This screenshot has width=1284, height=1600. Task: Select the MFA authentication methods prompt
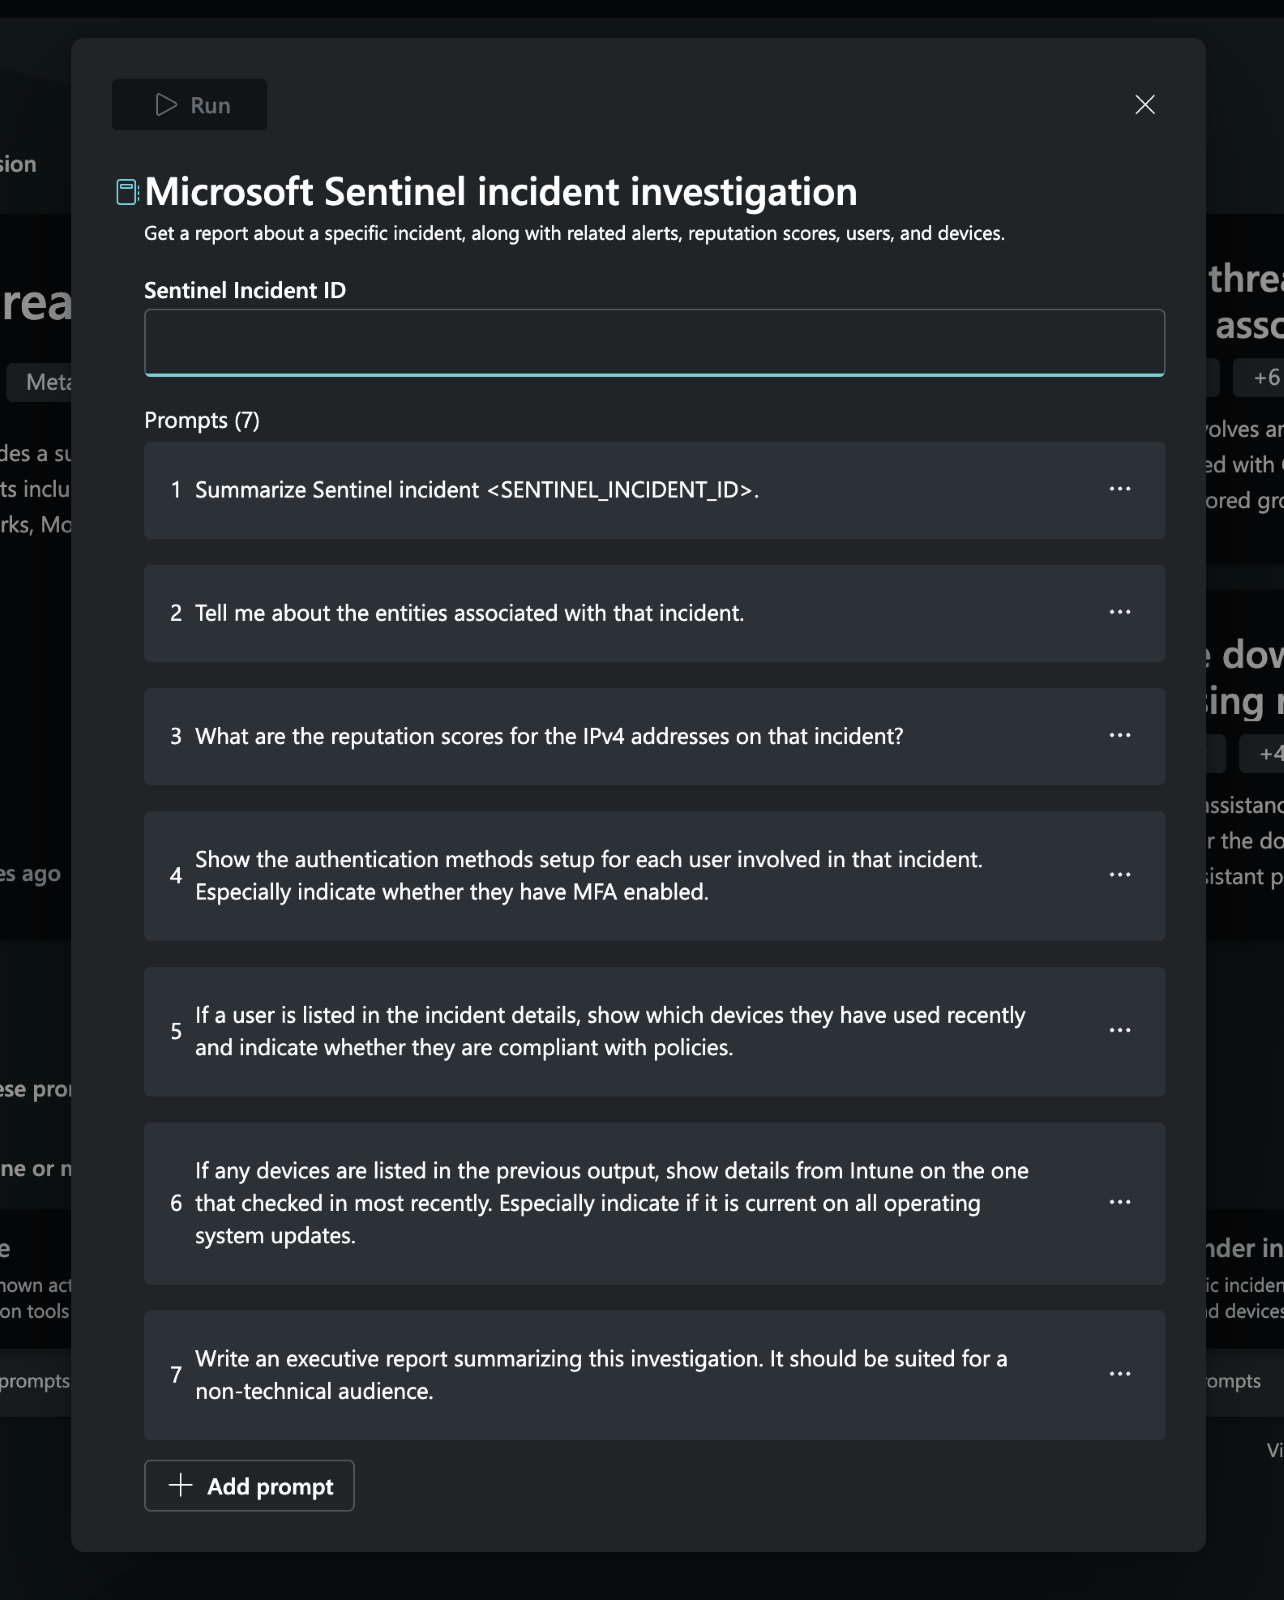click(x=588, y=876)
